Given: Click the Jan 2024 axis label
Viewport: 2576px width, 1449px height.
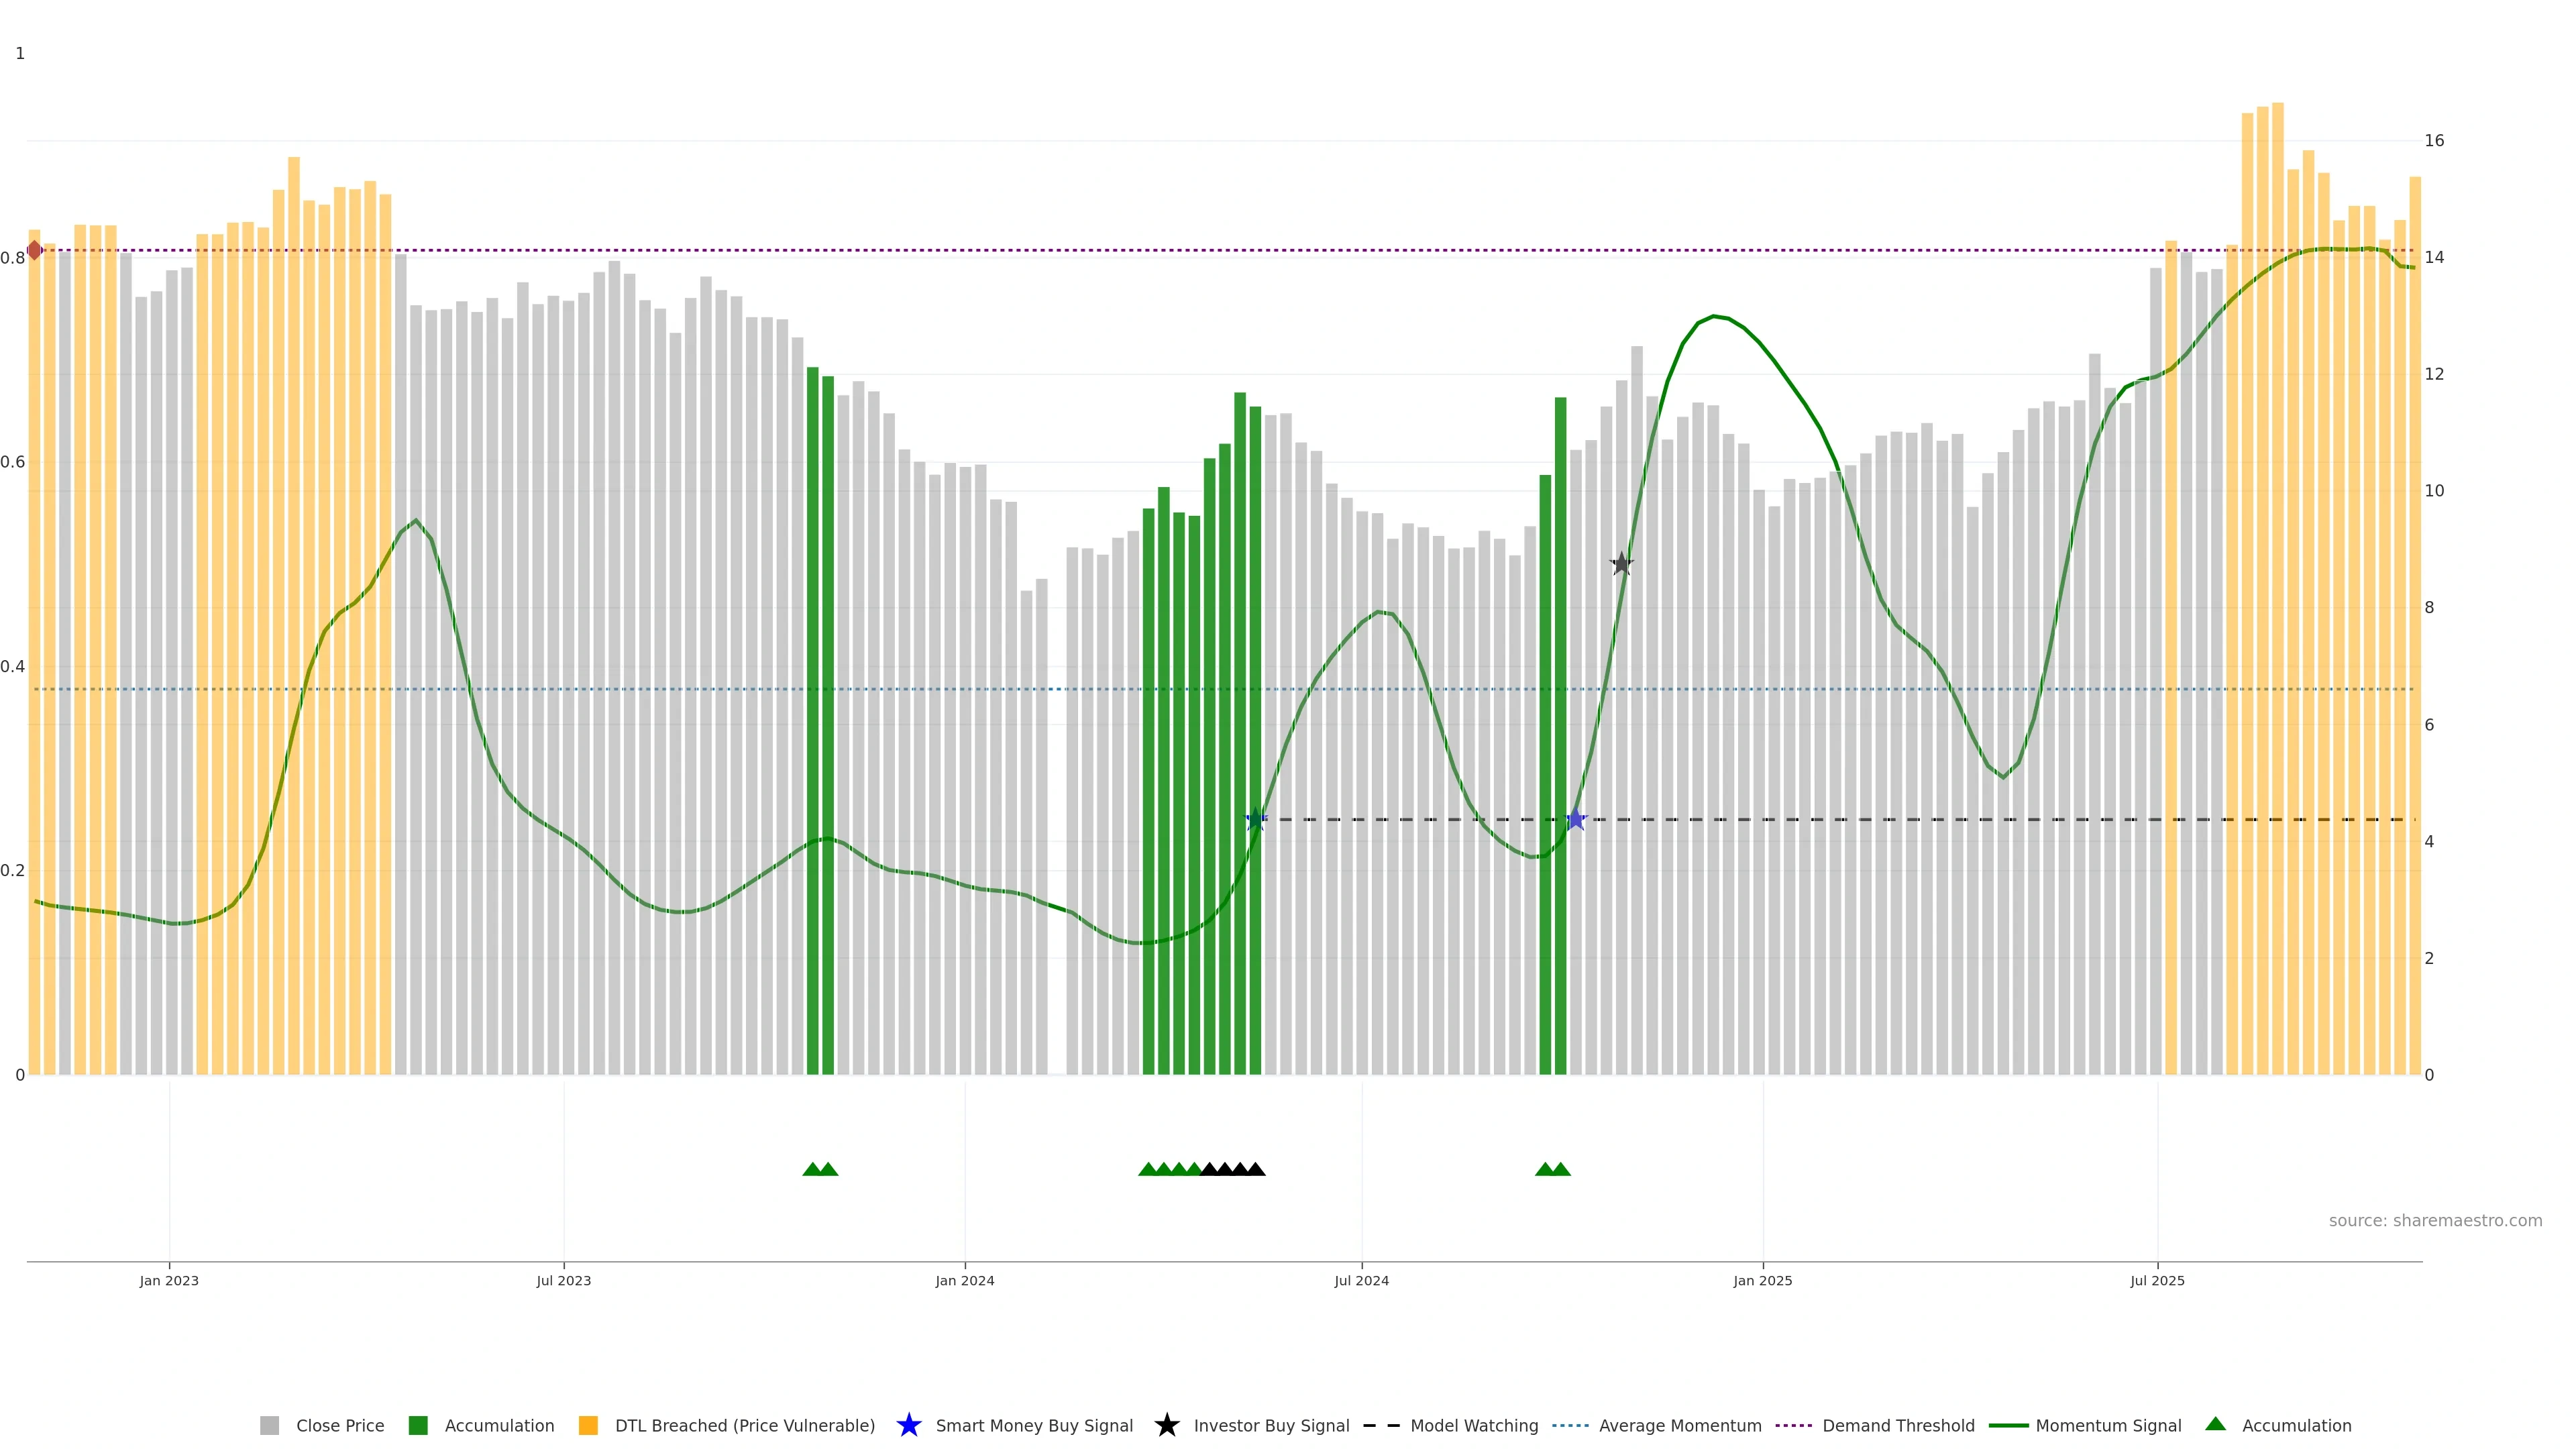Looking at the screenshot, I should click(x=964, y=1281).
